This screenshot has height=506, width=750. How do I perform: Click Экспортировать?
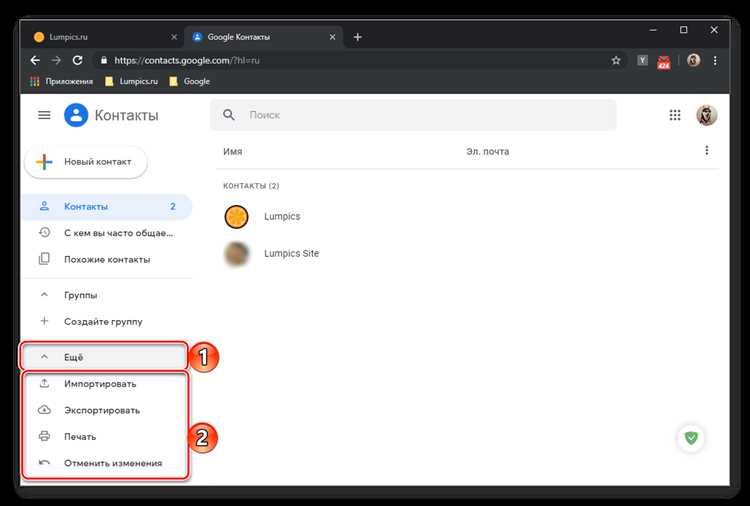coord(105,410)
